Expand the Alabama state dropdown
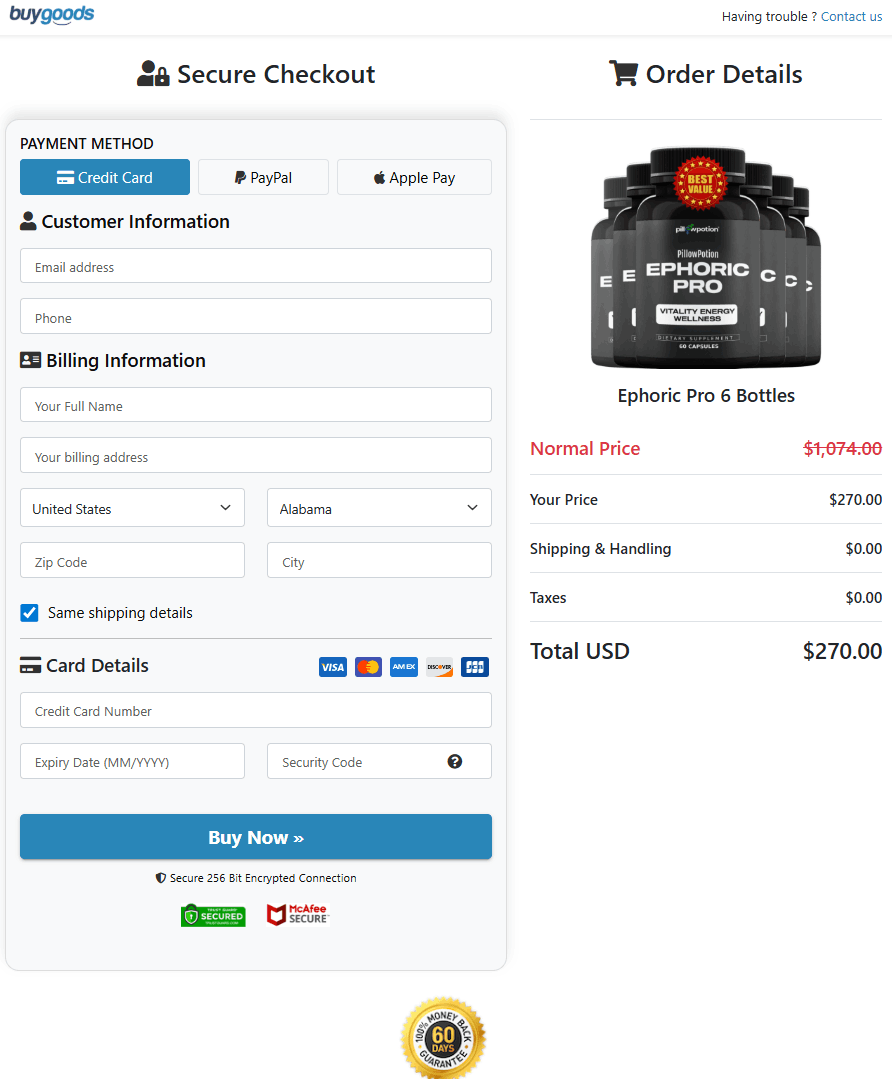The height and width of the screenshot is (1079, 892). pyautogui.click(x=379, y=508)
